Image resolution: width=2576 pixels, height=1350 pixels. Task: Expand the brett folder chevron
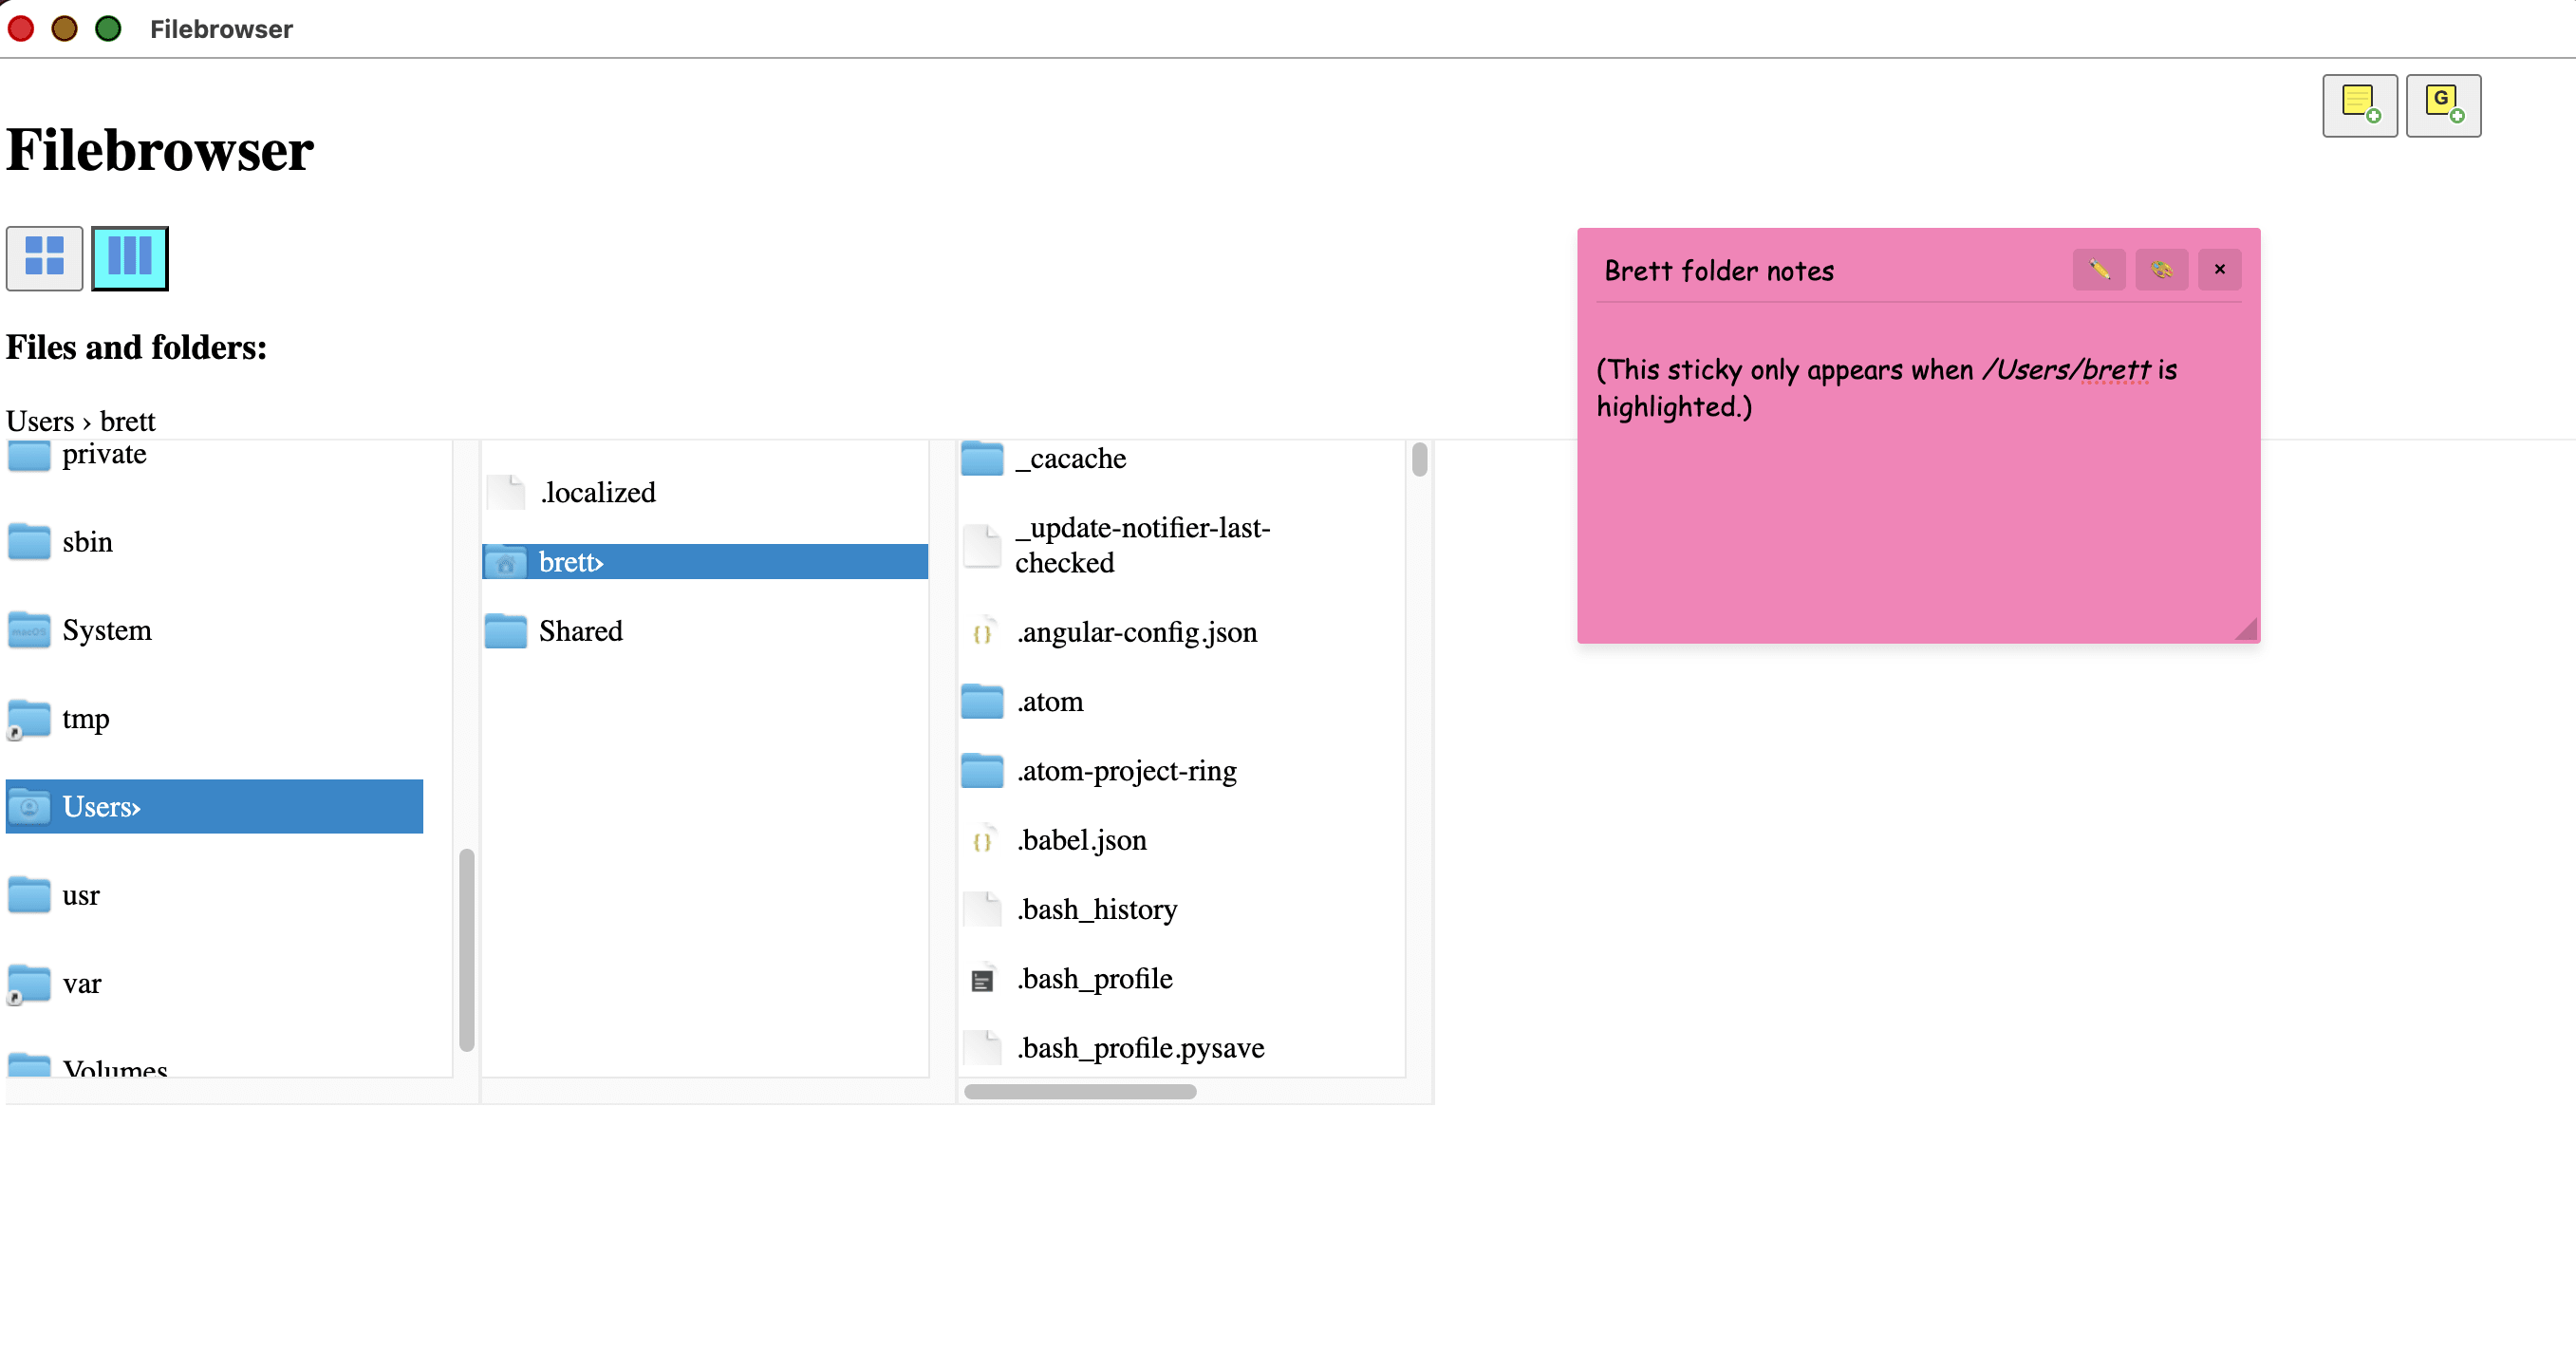coord(598,562)
